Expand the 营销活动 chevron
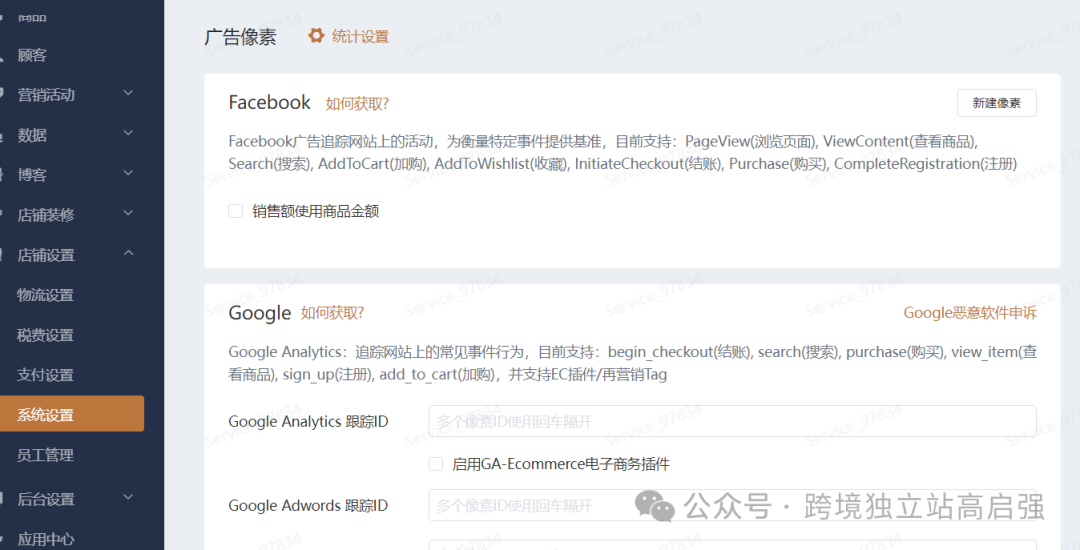 click(x=128, y=92)
